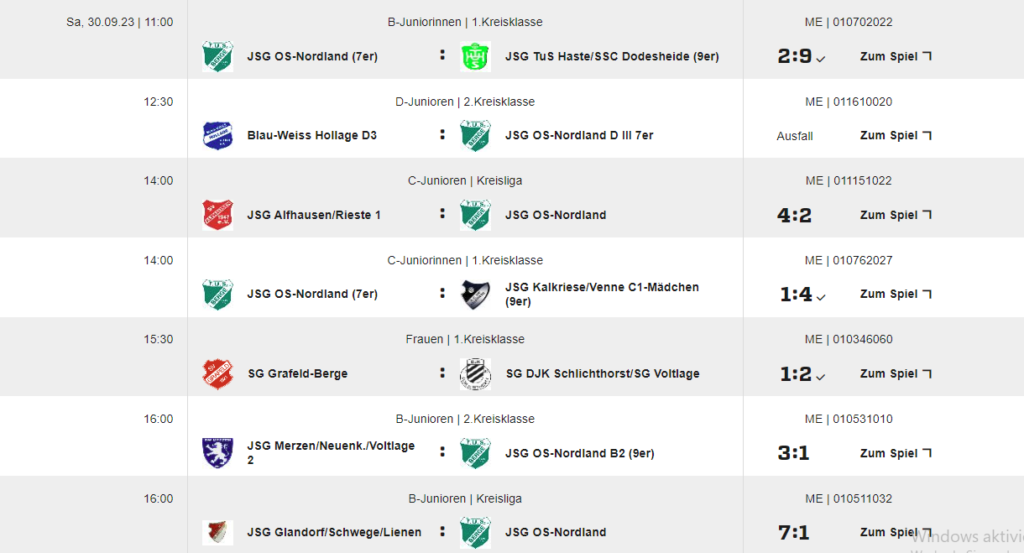Click team name SG DJK Schlichthorst/SG Voltlage
The height and width of the screenshot is (553, 1024).
point(602,373)
